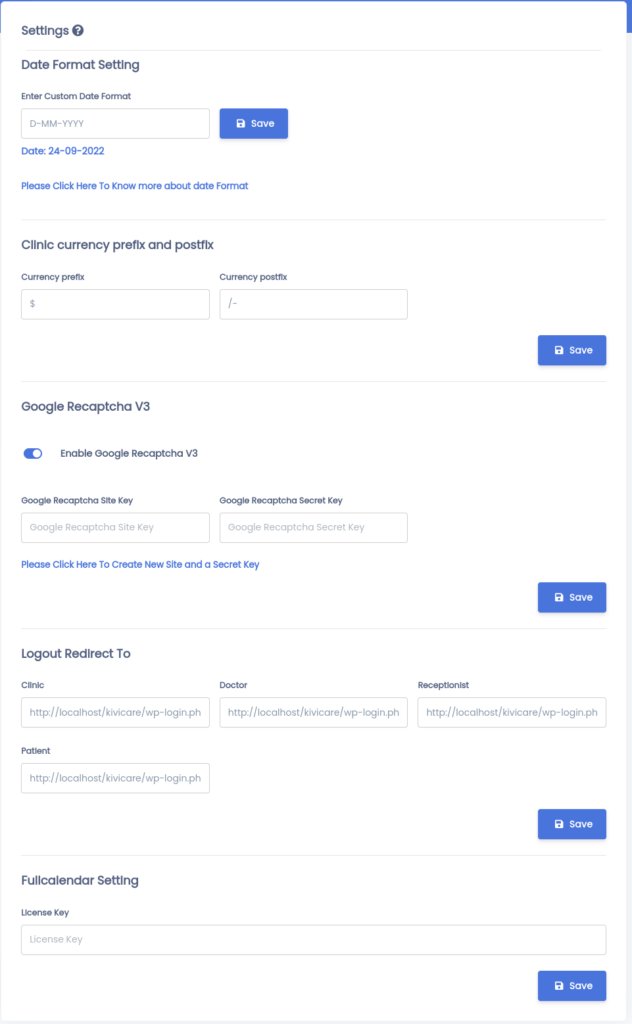The width and height of the screenshot is (632, 1024).
Task: Open link to create new Site and Secret Key
Action: [140, 564]
